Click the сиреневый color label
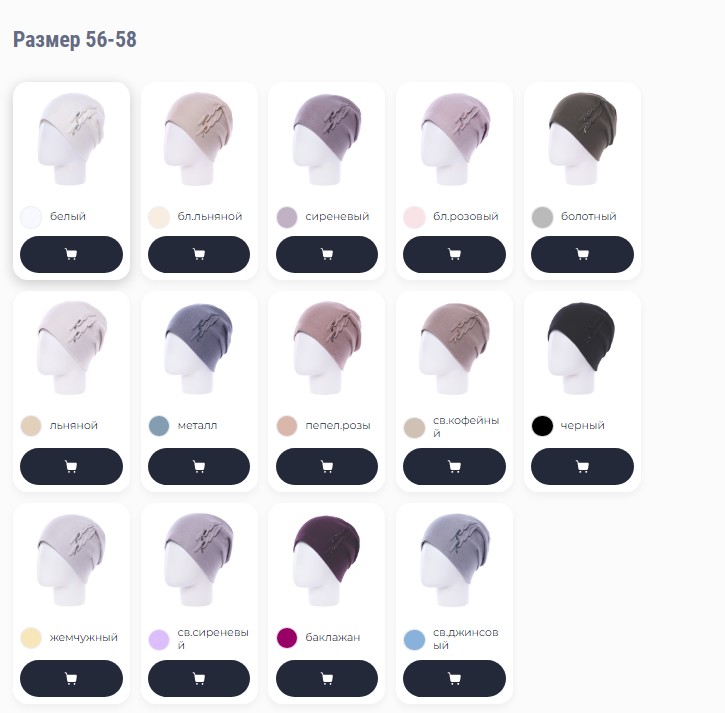 coord(337,216)
